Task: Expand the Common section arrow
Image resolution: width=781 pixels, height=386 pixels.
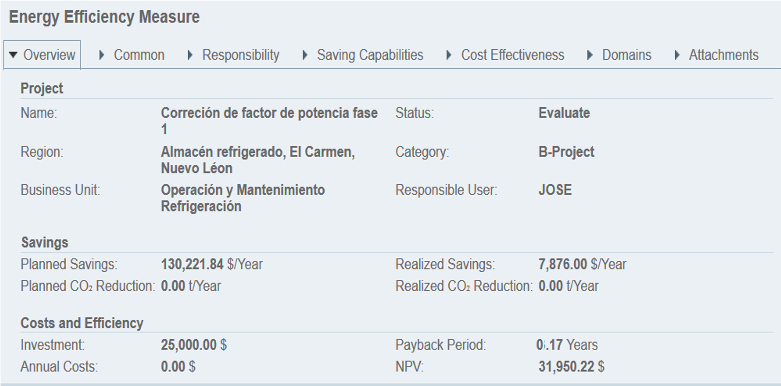Action: [x=102, y=55]
